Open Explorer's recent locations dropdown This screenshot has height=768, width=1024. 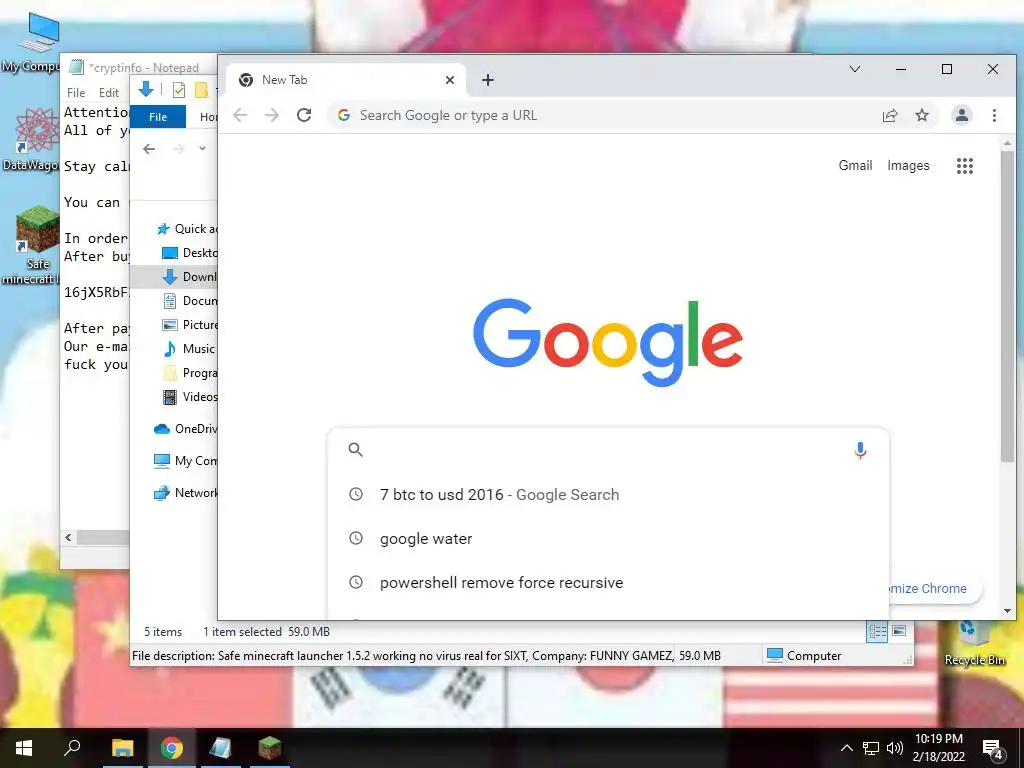click(202, 149)
